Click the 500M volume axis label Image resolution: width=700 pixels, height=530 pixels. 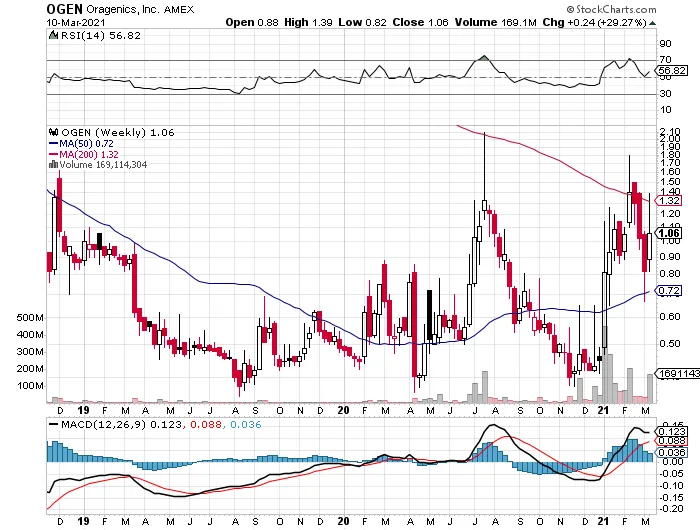[30, 318]
